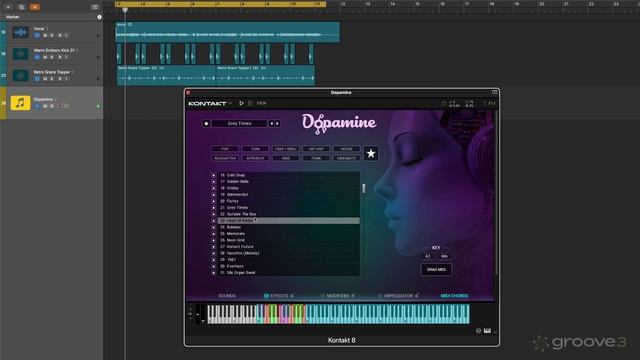This screenshot has width=640, height=360.
Task: Open the key root note dropdown
Action: [428, 256]
